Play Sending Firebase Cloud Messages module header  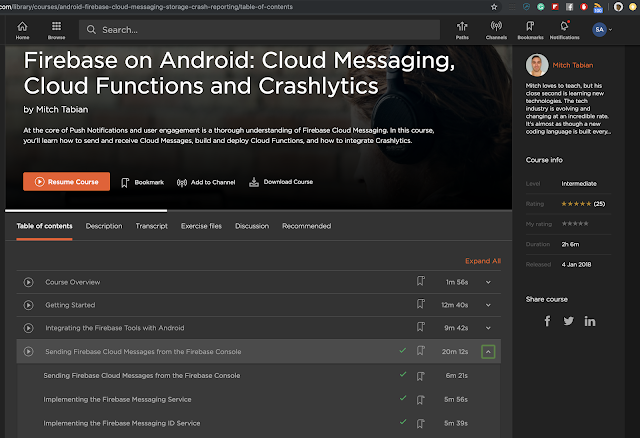(28, 351)
